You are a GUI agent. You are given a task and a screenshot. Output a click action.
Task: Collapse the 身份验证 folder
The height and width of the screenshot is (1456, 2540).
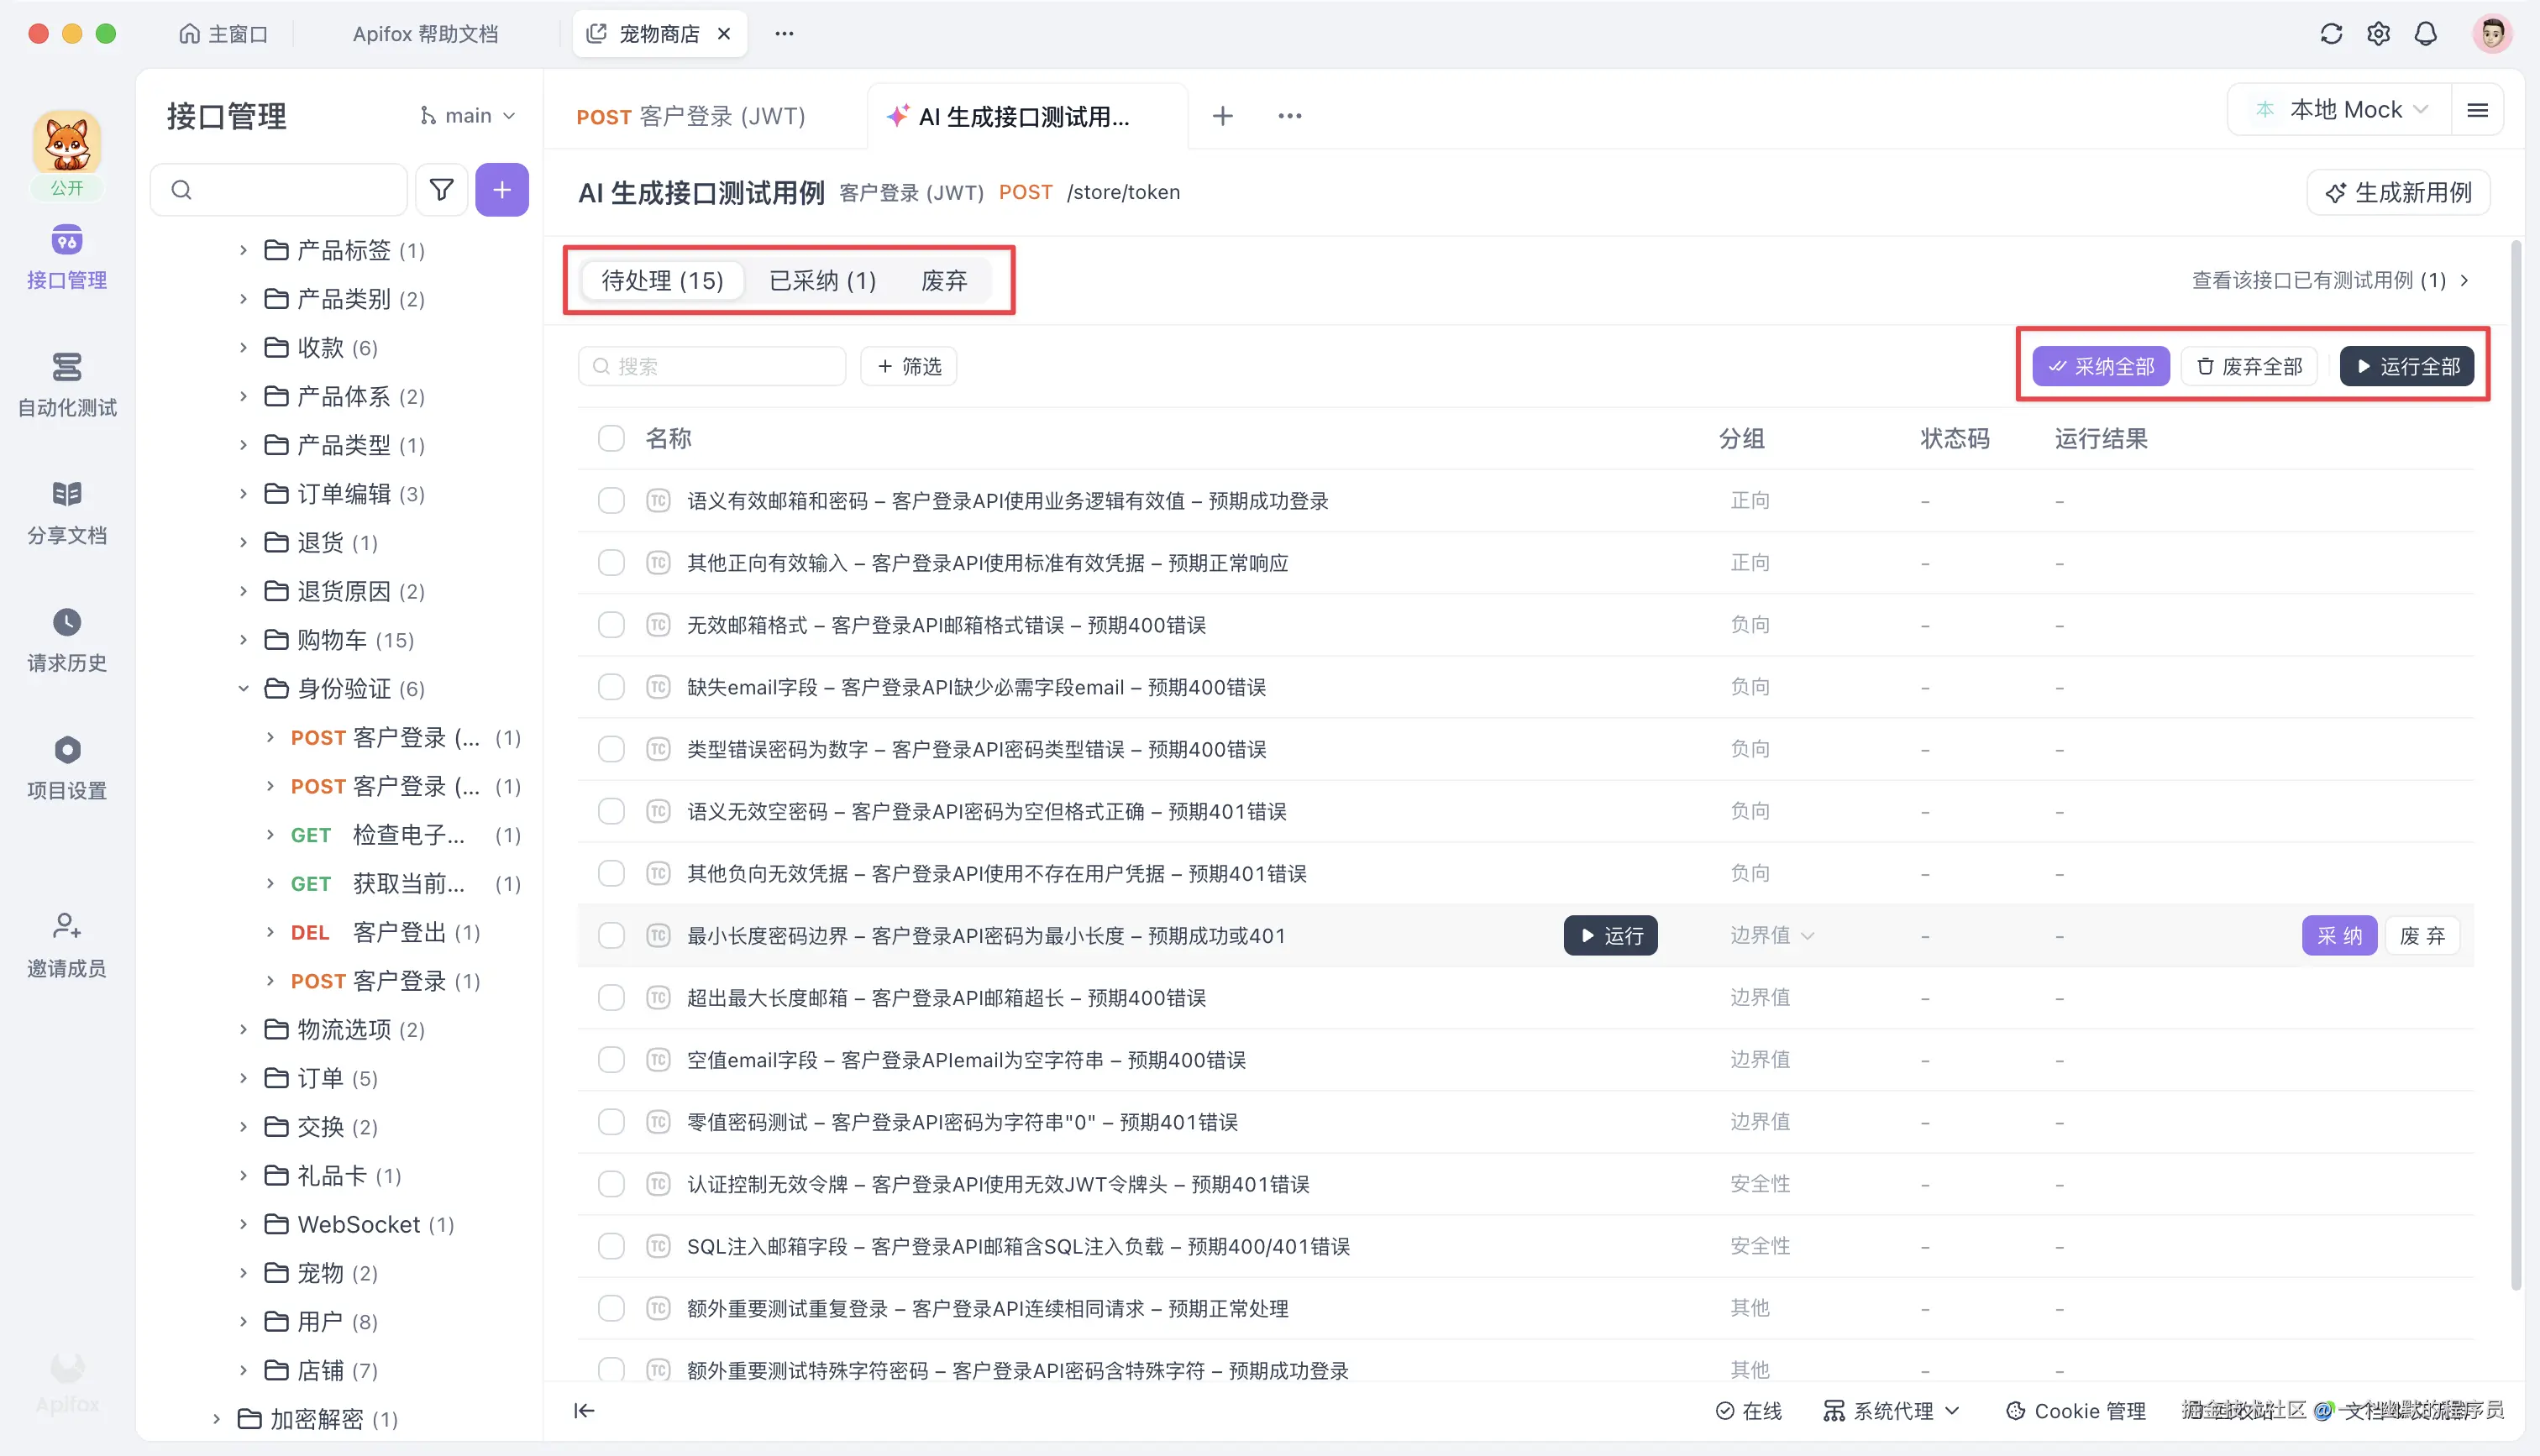[243, 688]
